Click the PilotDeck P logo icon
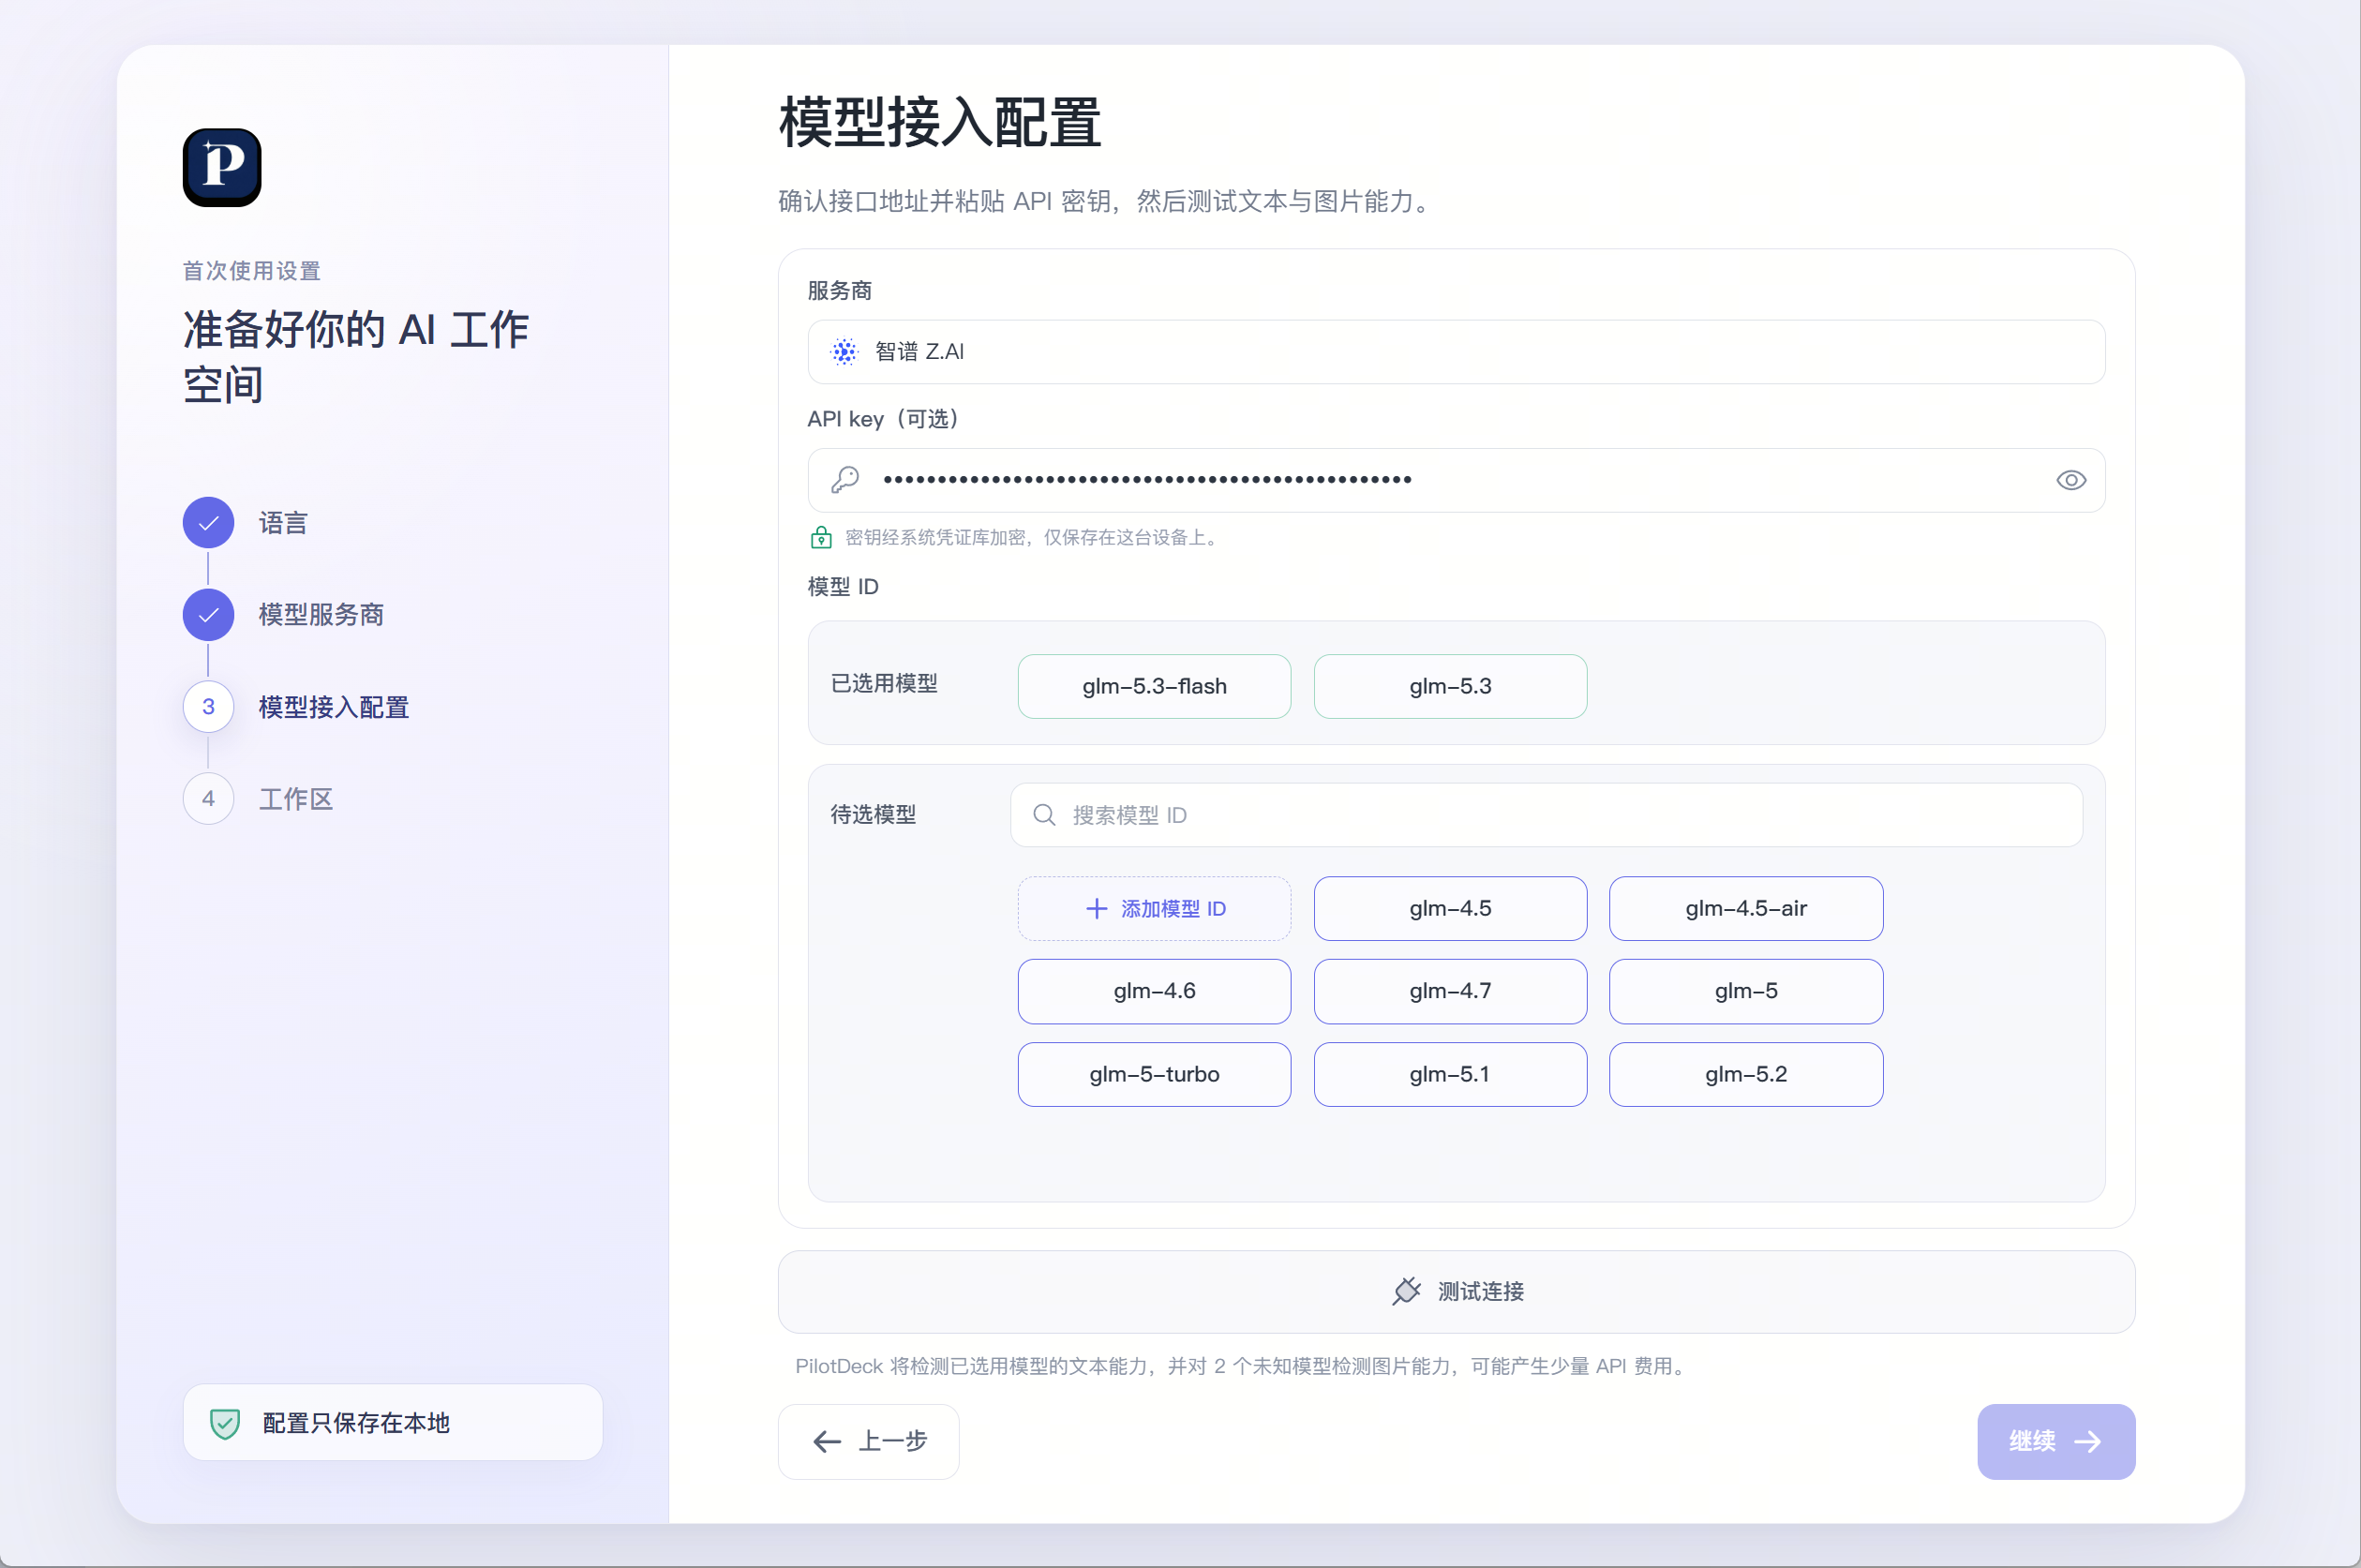This screenshot has width=2361, height=1568. tap(222, 167)
